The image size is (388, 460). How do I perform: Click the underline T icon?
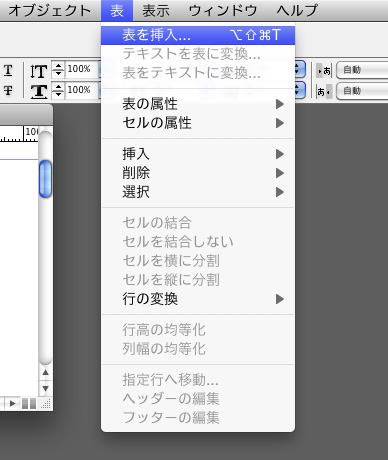click(x=8, y=70)
